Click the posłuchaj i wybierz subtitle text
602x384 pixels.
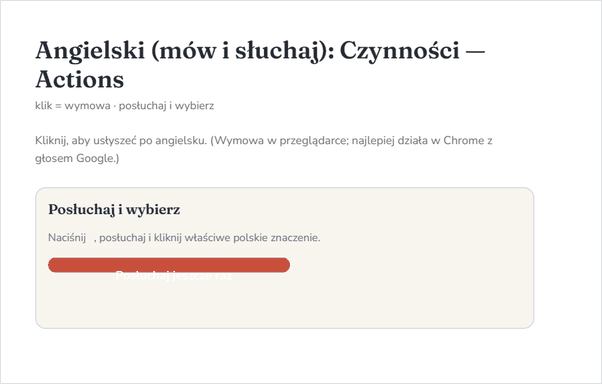[166, 106]
